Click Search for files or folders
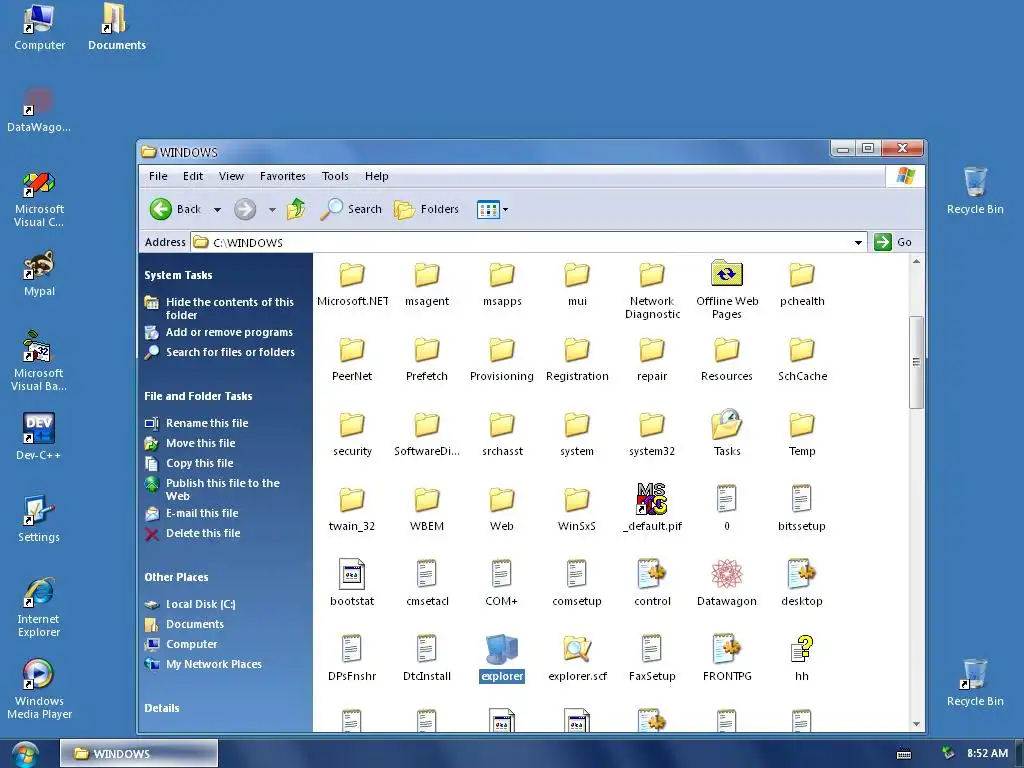This screenshot has width=1024, height=768. coord(220,352)
